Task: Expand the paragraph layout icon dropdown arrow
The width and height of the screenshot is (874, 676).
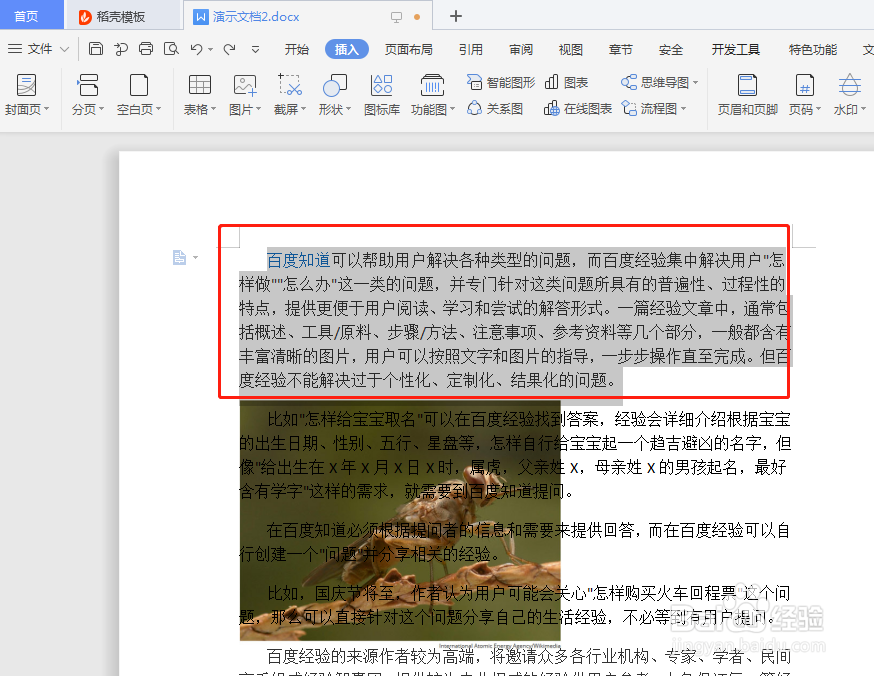Action: tap(196, 257)
